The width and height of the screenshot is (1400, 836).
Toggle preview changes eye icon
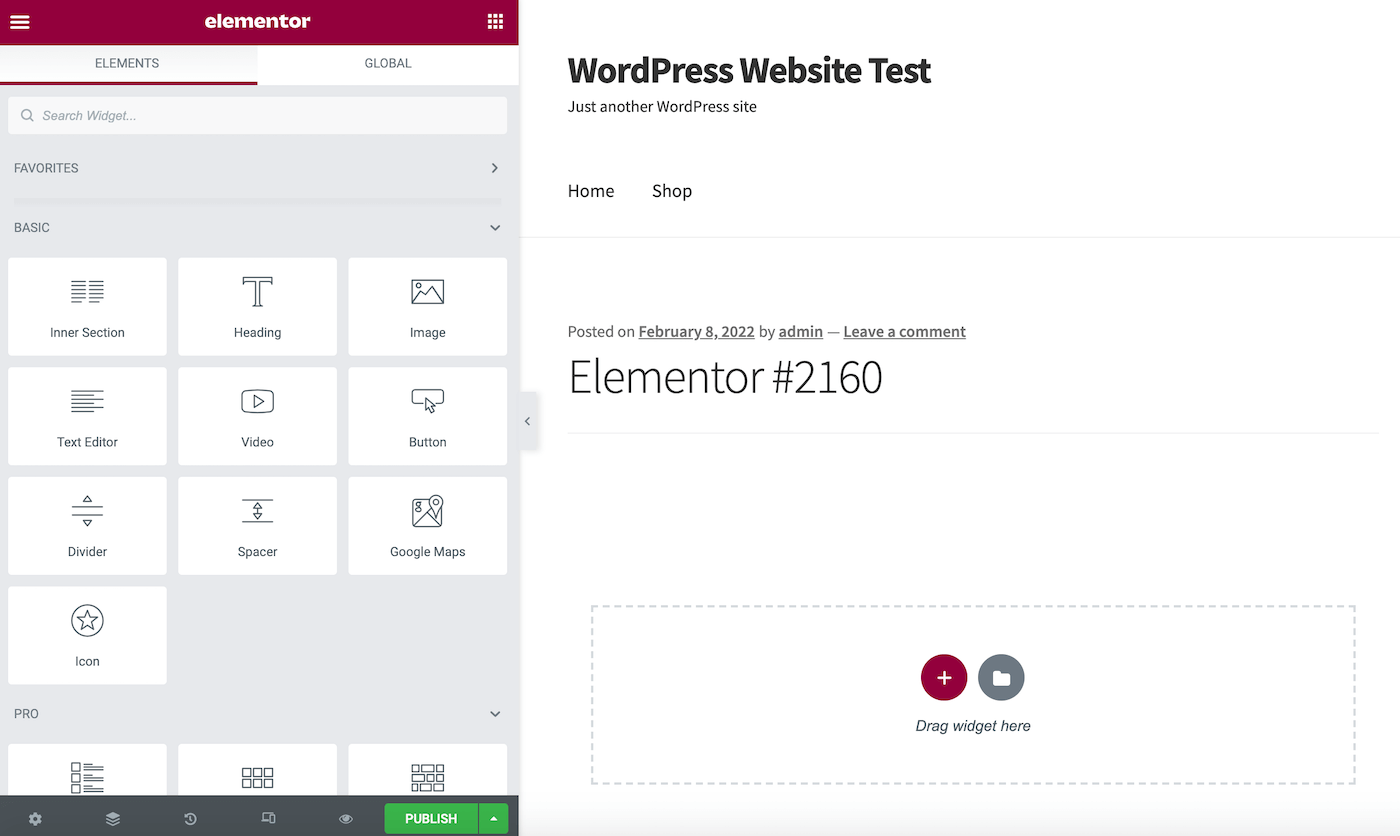346,818
